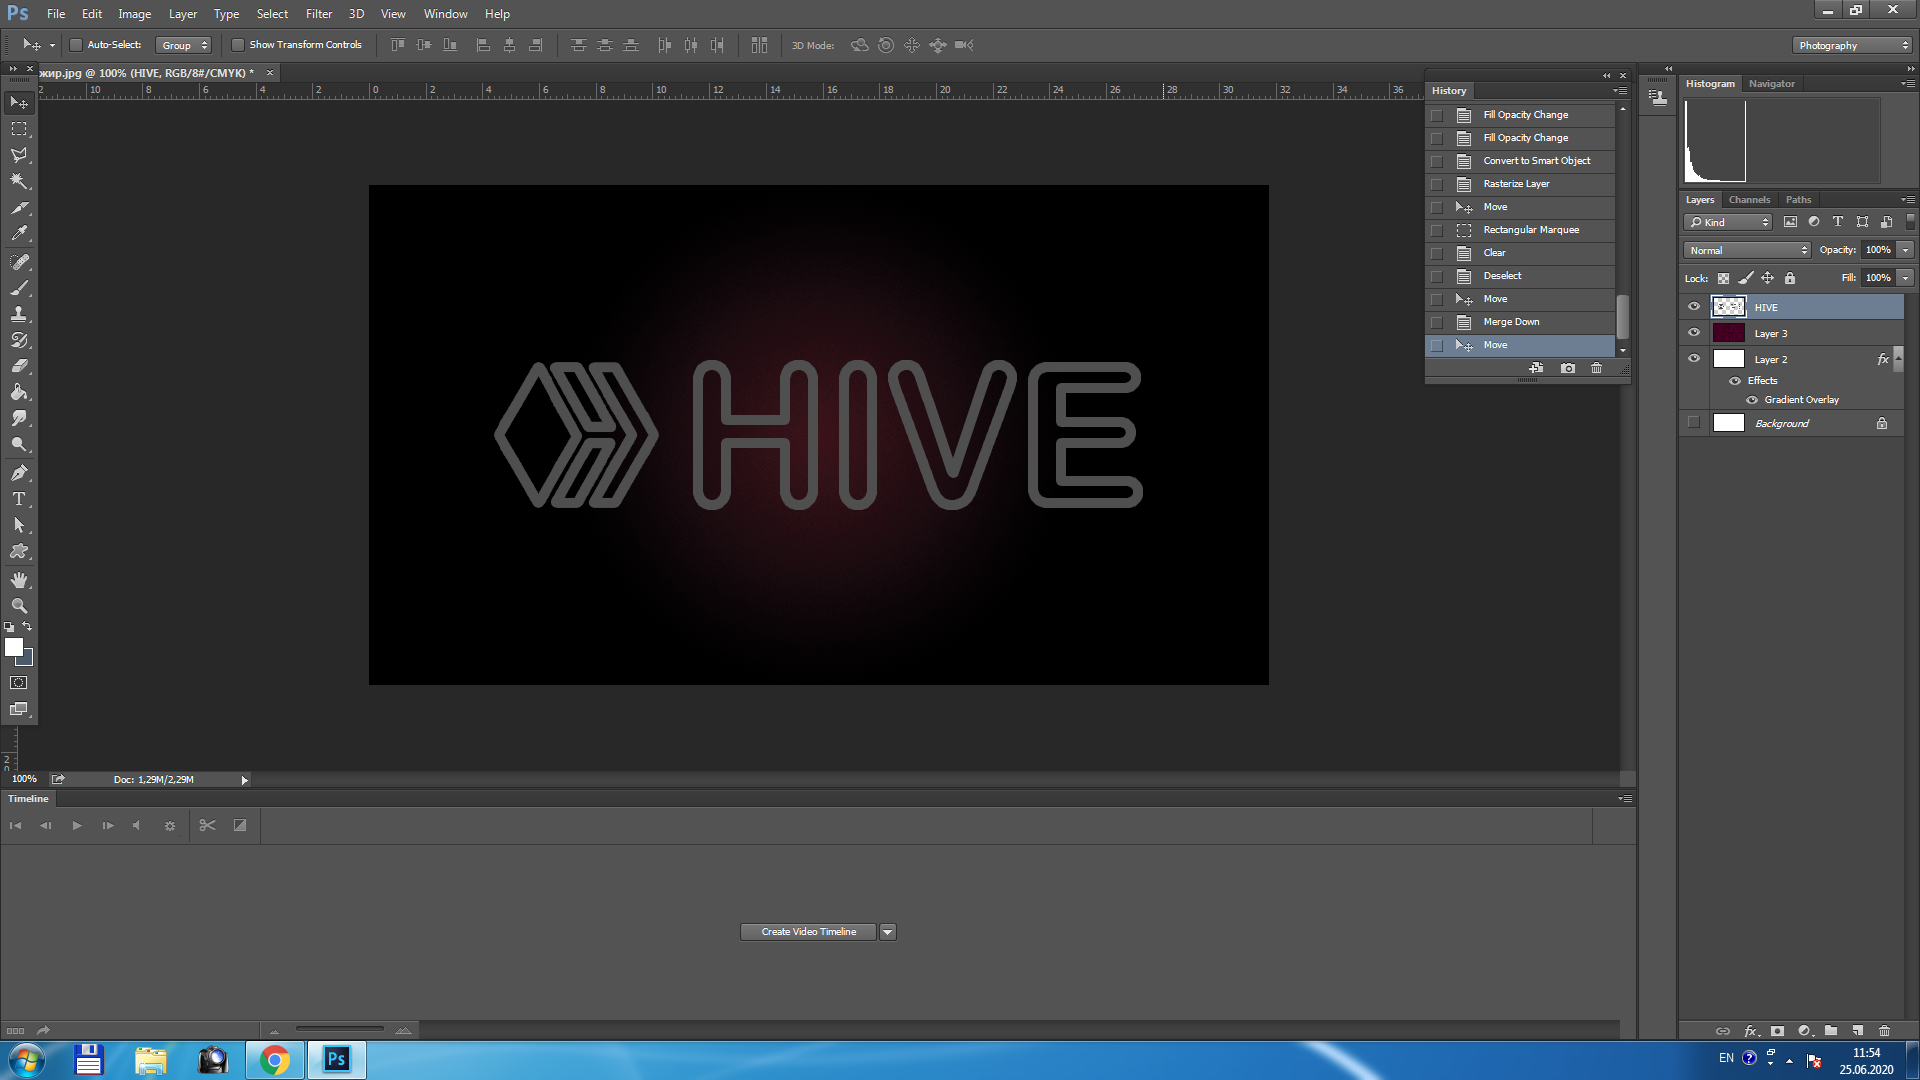Select the Clone Stamp tool
This screenshot has width=1920, height=1080.
19,314
